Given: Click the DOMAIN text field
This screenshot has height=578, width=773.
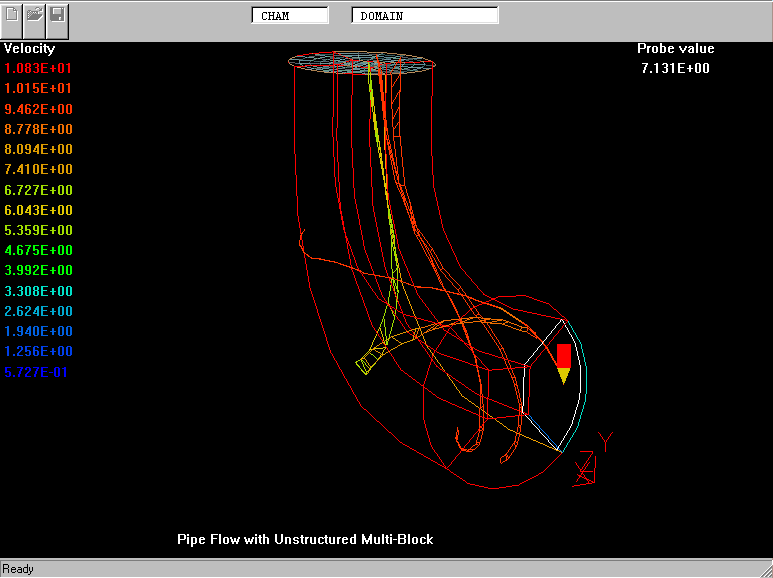Looking at the screenshot, I should click(x=425, y=16).
